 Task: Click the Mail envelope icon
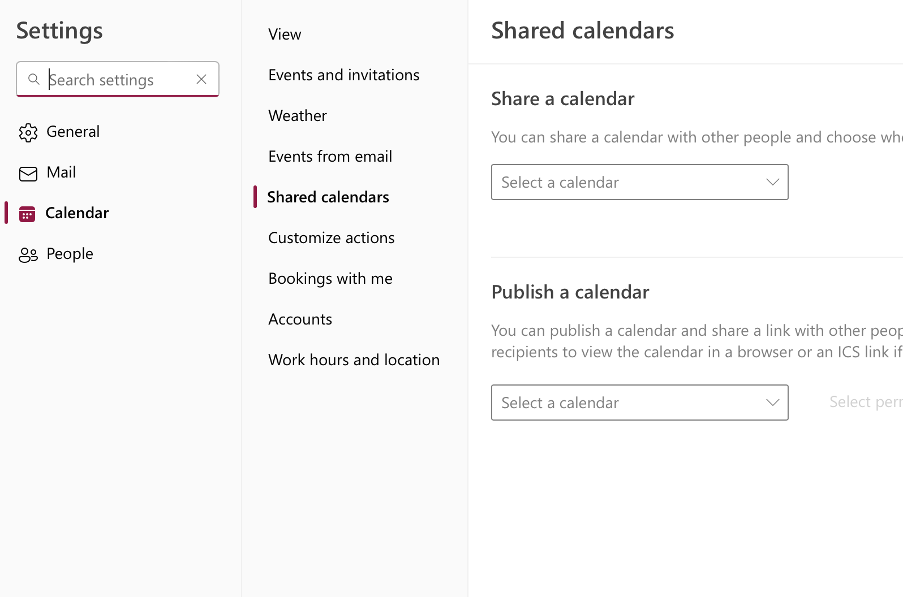pos(28,173)
